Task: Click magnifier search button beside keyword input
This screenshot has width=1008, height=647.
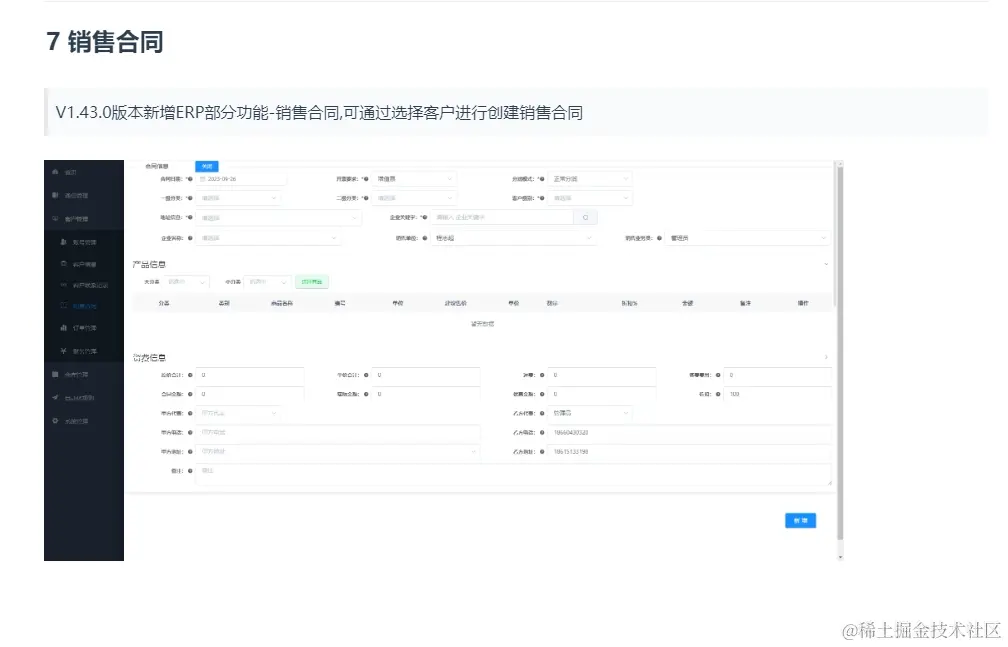Action: click(585, 217)
